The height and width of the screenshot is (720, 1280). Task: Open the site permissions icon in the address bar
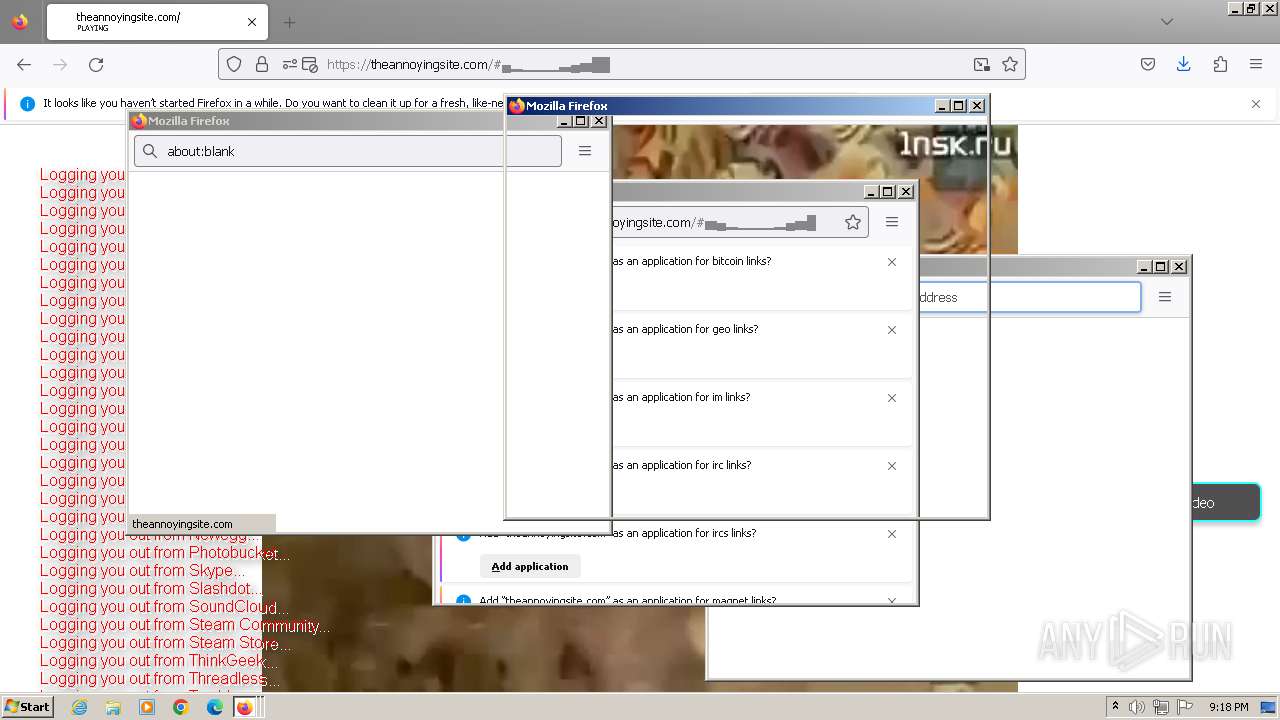[x=290, y=64]
